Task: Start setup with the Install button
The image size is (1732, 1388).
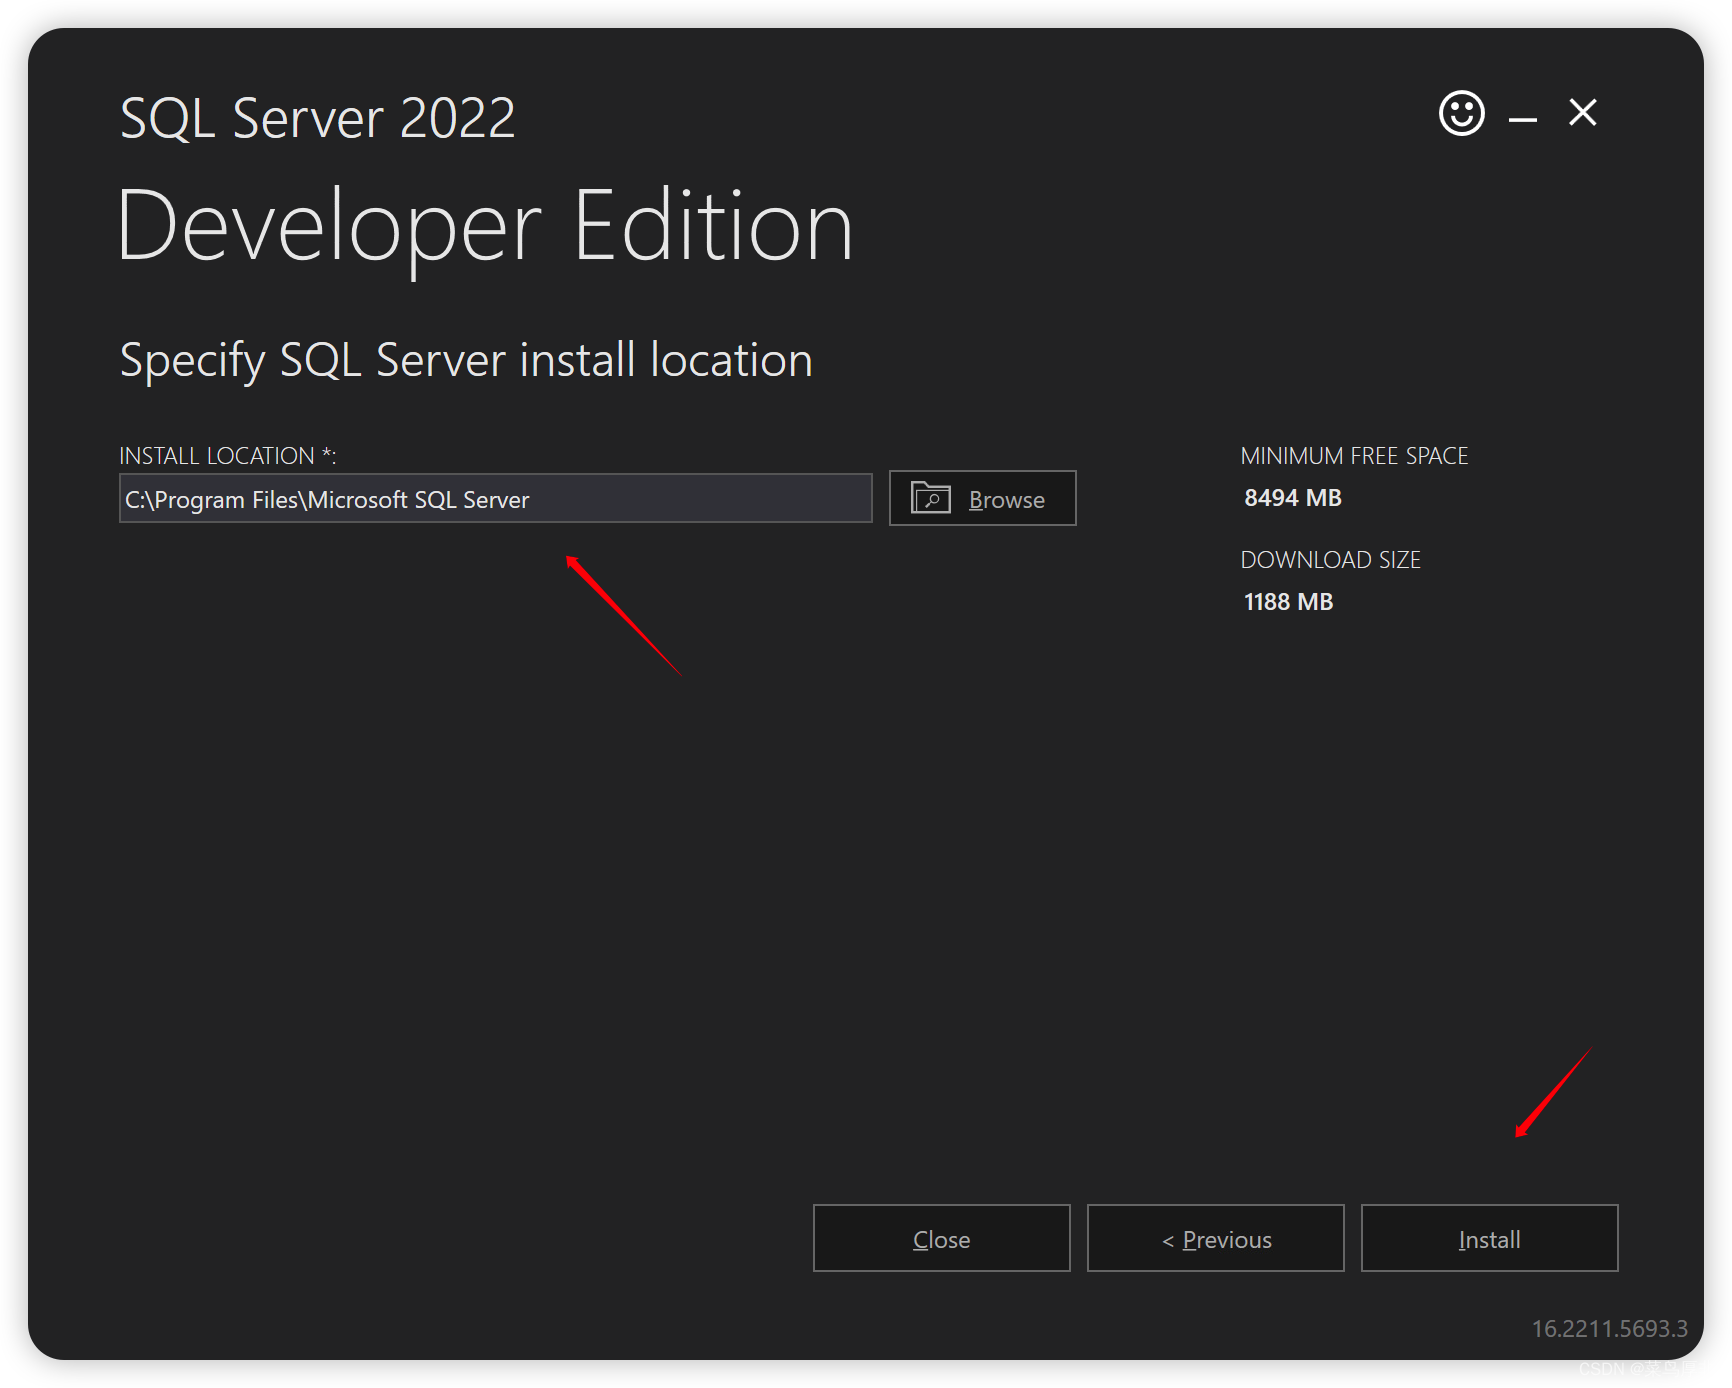Action: pos(1489,1238)
